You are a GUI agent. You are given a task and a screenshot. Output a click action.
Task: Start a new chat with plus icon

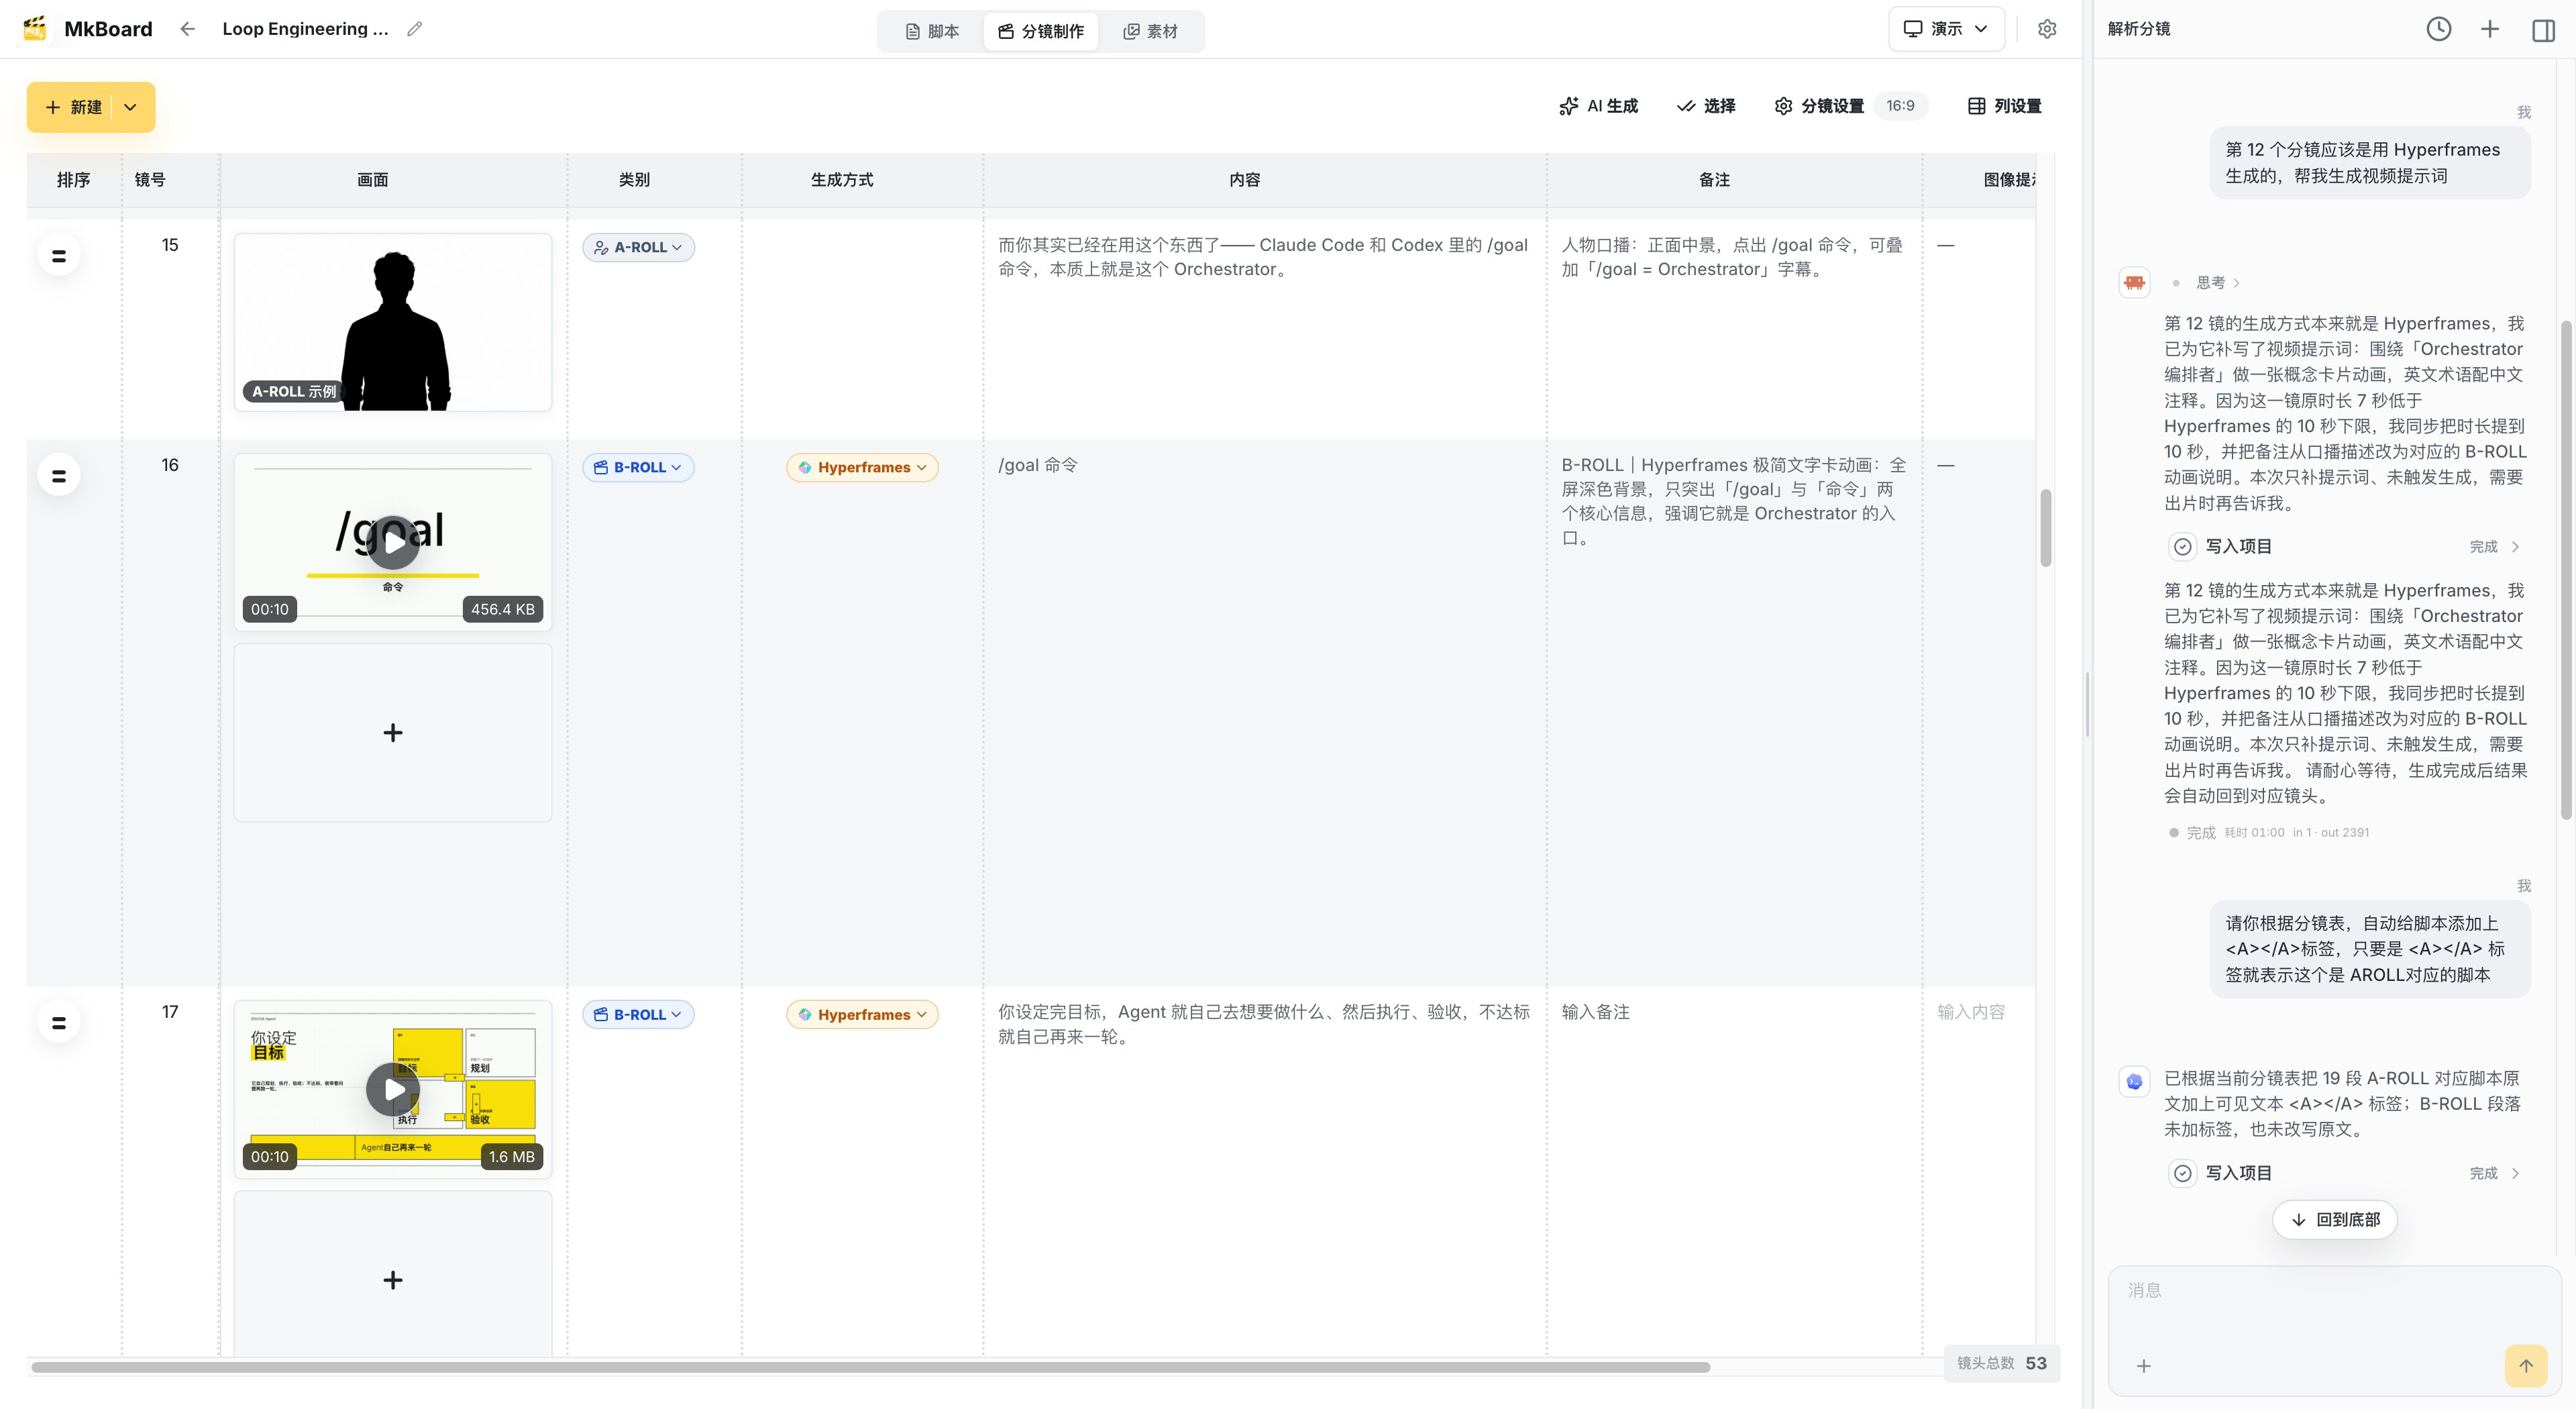[2490, 29]
